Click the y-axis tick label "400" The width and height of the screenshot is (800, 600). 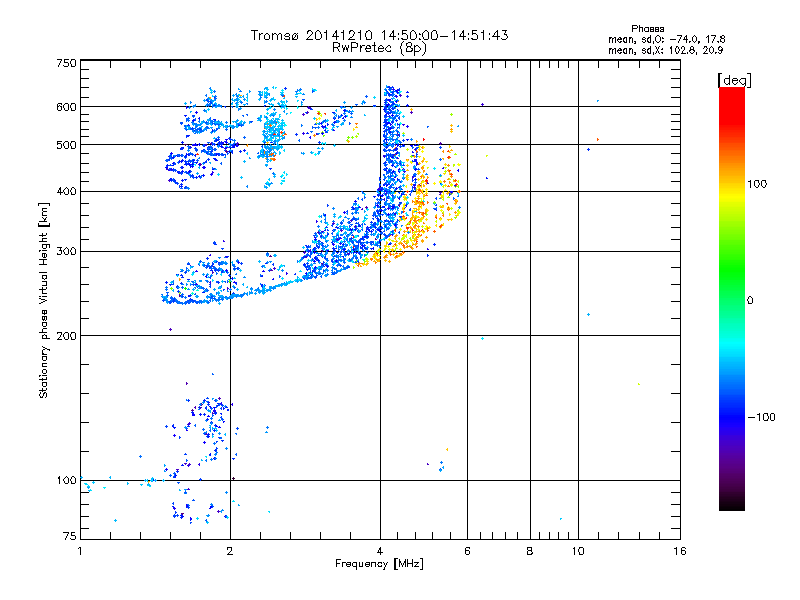tap(66, 192)
